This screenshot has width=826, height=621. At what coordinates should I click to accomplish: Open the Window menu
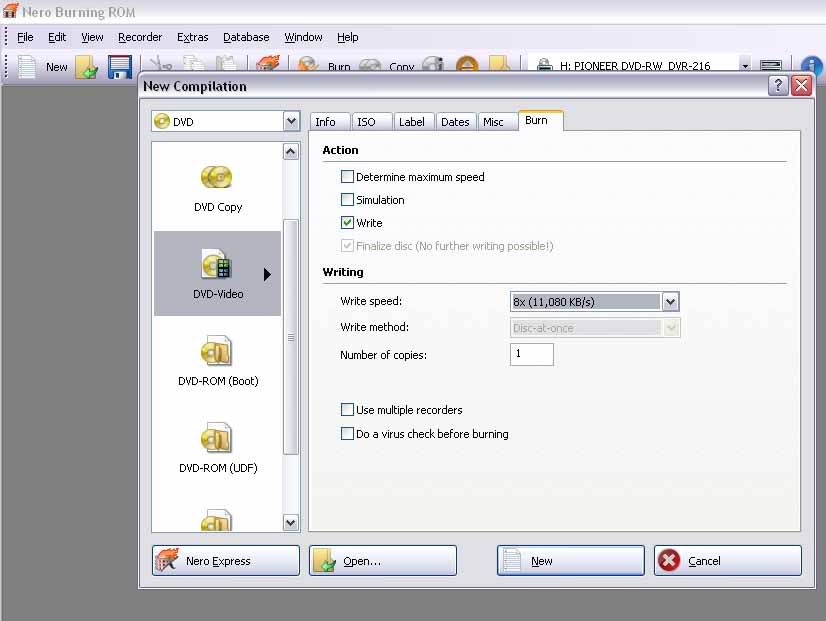tap(303, 37)
